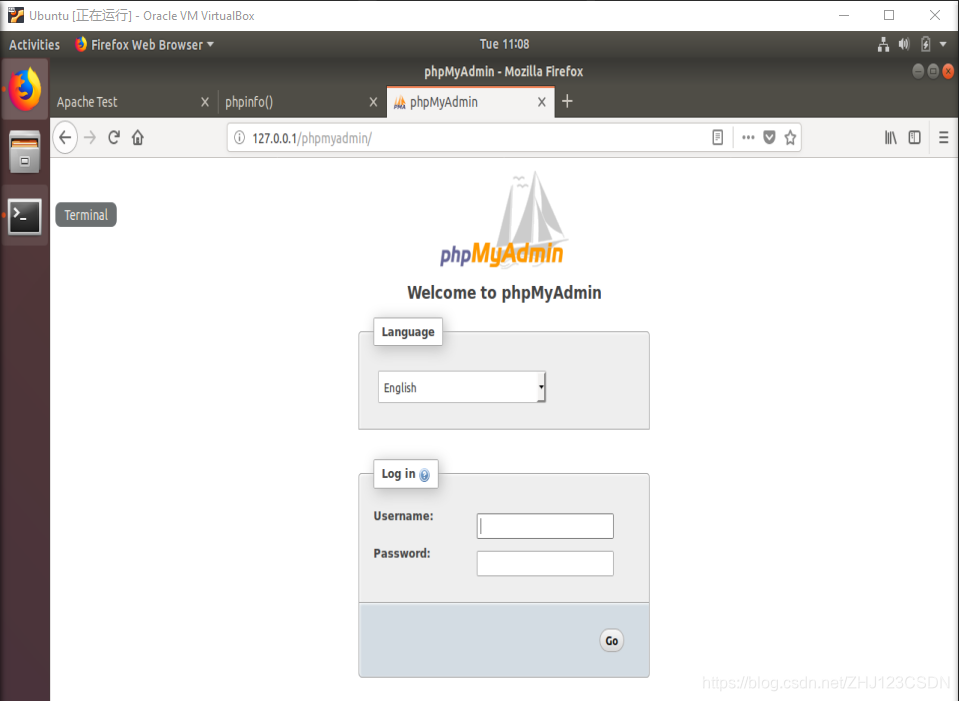Viewport: 959px width, 701px height.
Task: Open the language dropdown set to English
Action: (x=462, y=387)
